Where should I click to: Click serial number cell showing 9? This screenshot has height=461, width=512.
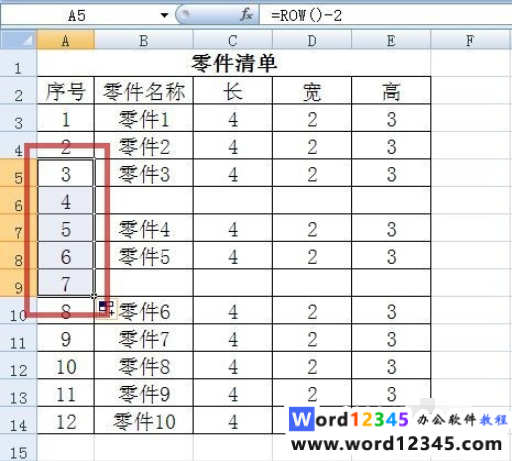click(66, 338)
